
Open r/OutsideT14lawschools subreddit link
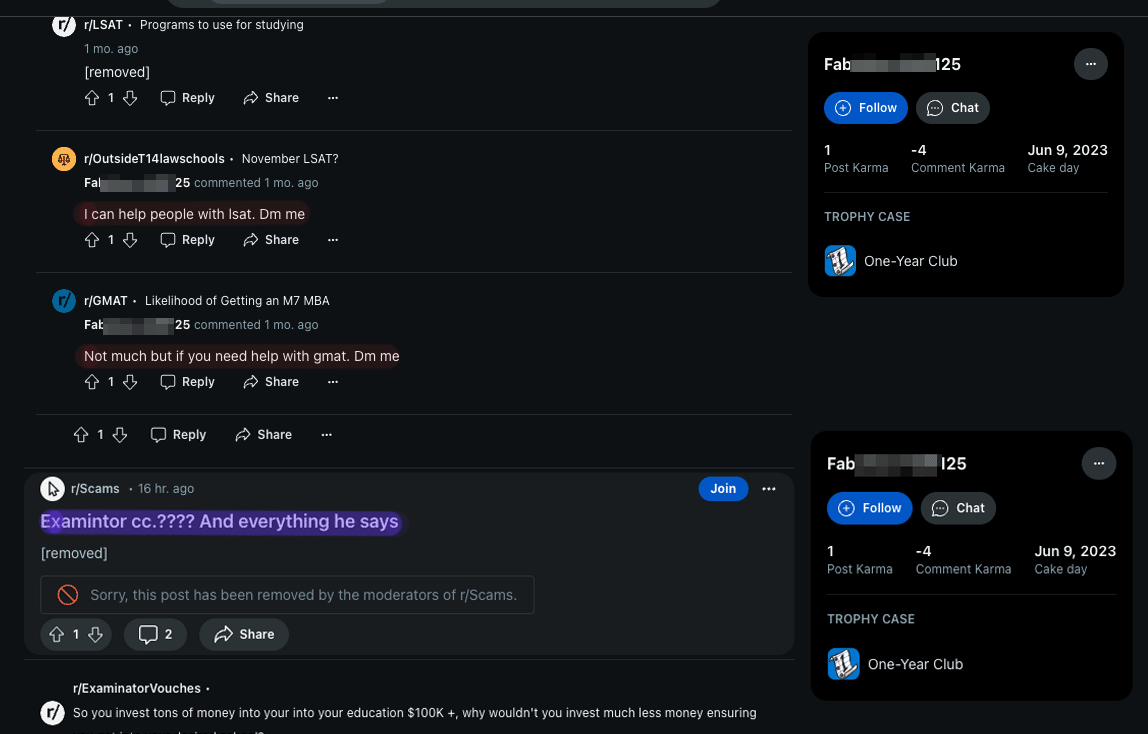(154, 159)
